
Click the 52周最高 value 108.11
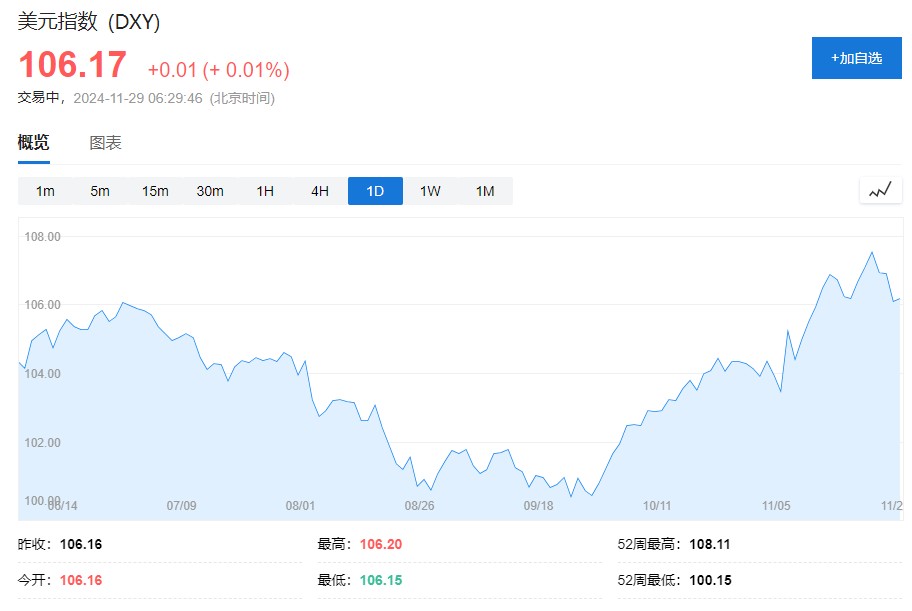pyautogui.click(x=710, y=545)
